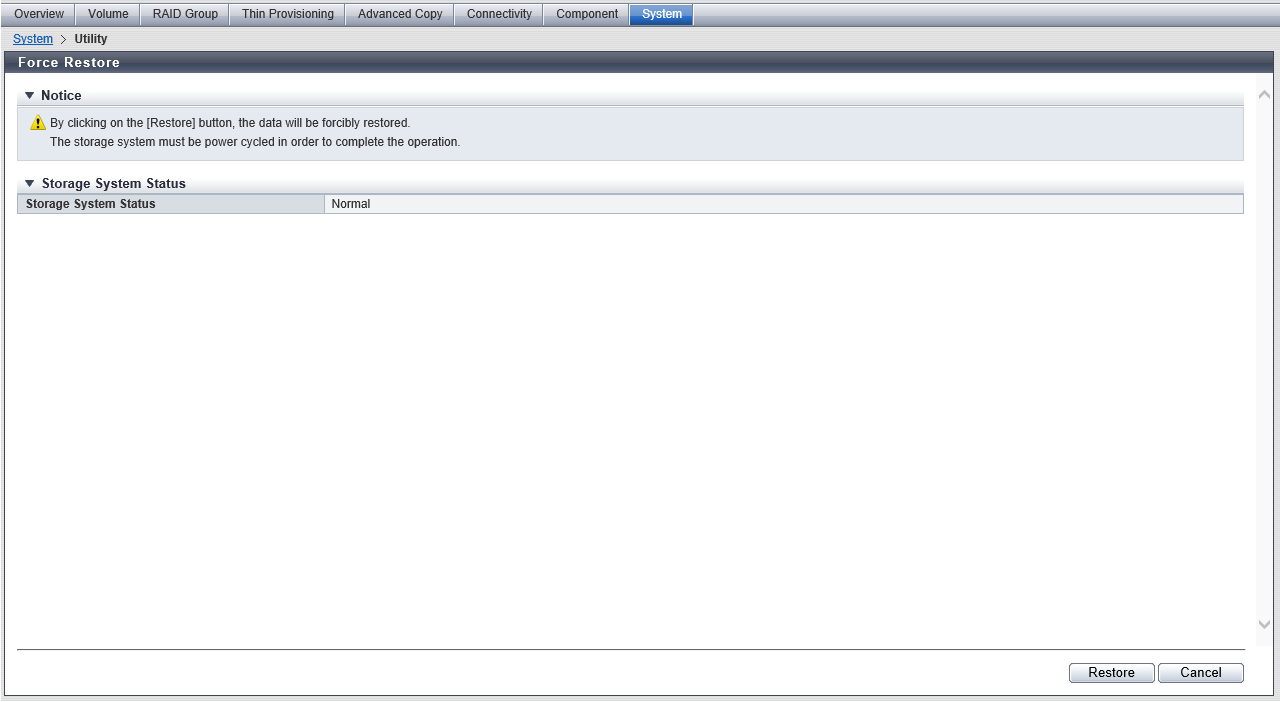Screen dimensions: 1280x702
Task: Click the scrollbar down arrow
Action: pos(1264,624)
